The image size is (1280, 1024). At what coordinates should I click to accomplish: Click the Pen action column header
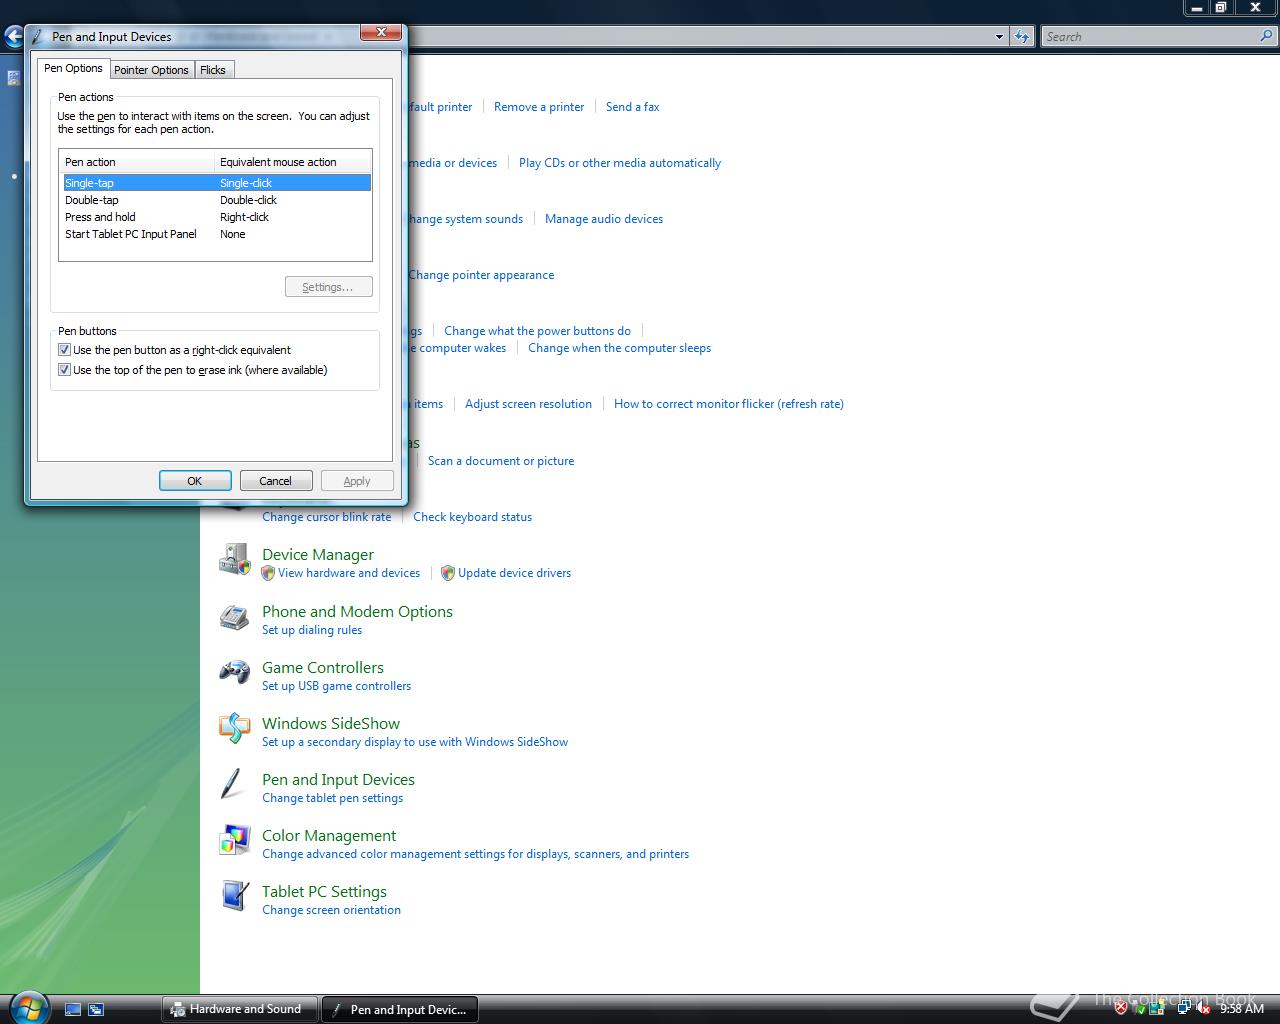point(138,162)
